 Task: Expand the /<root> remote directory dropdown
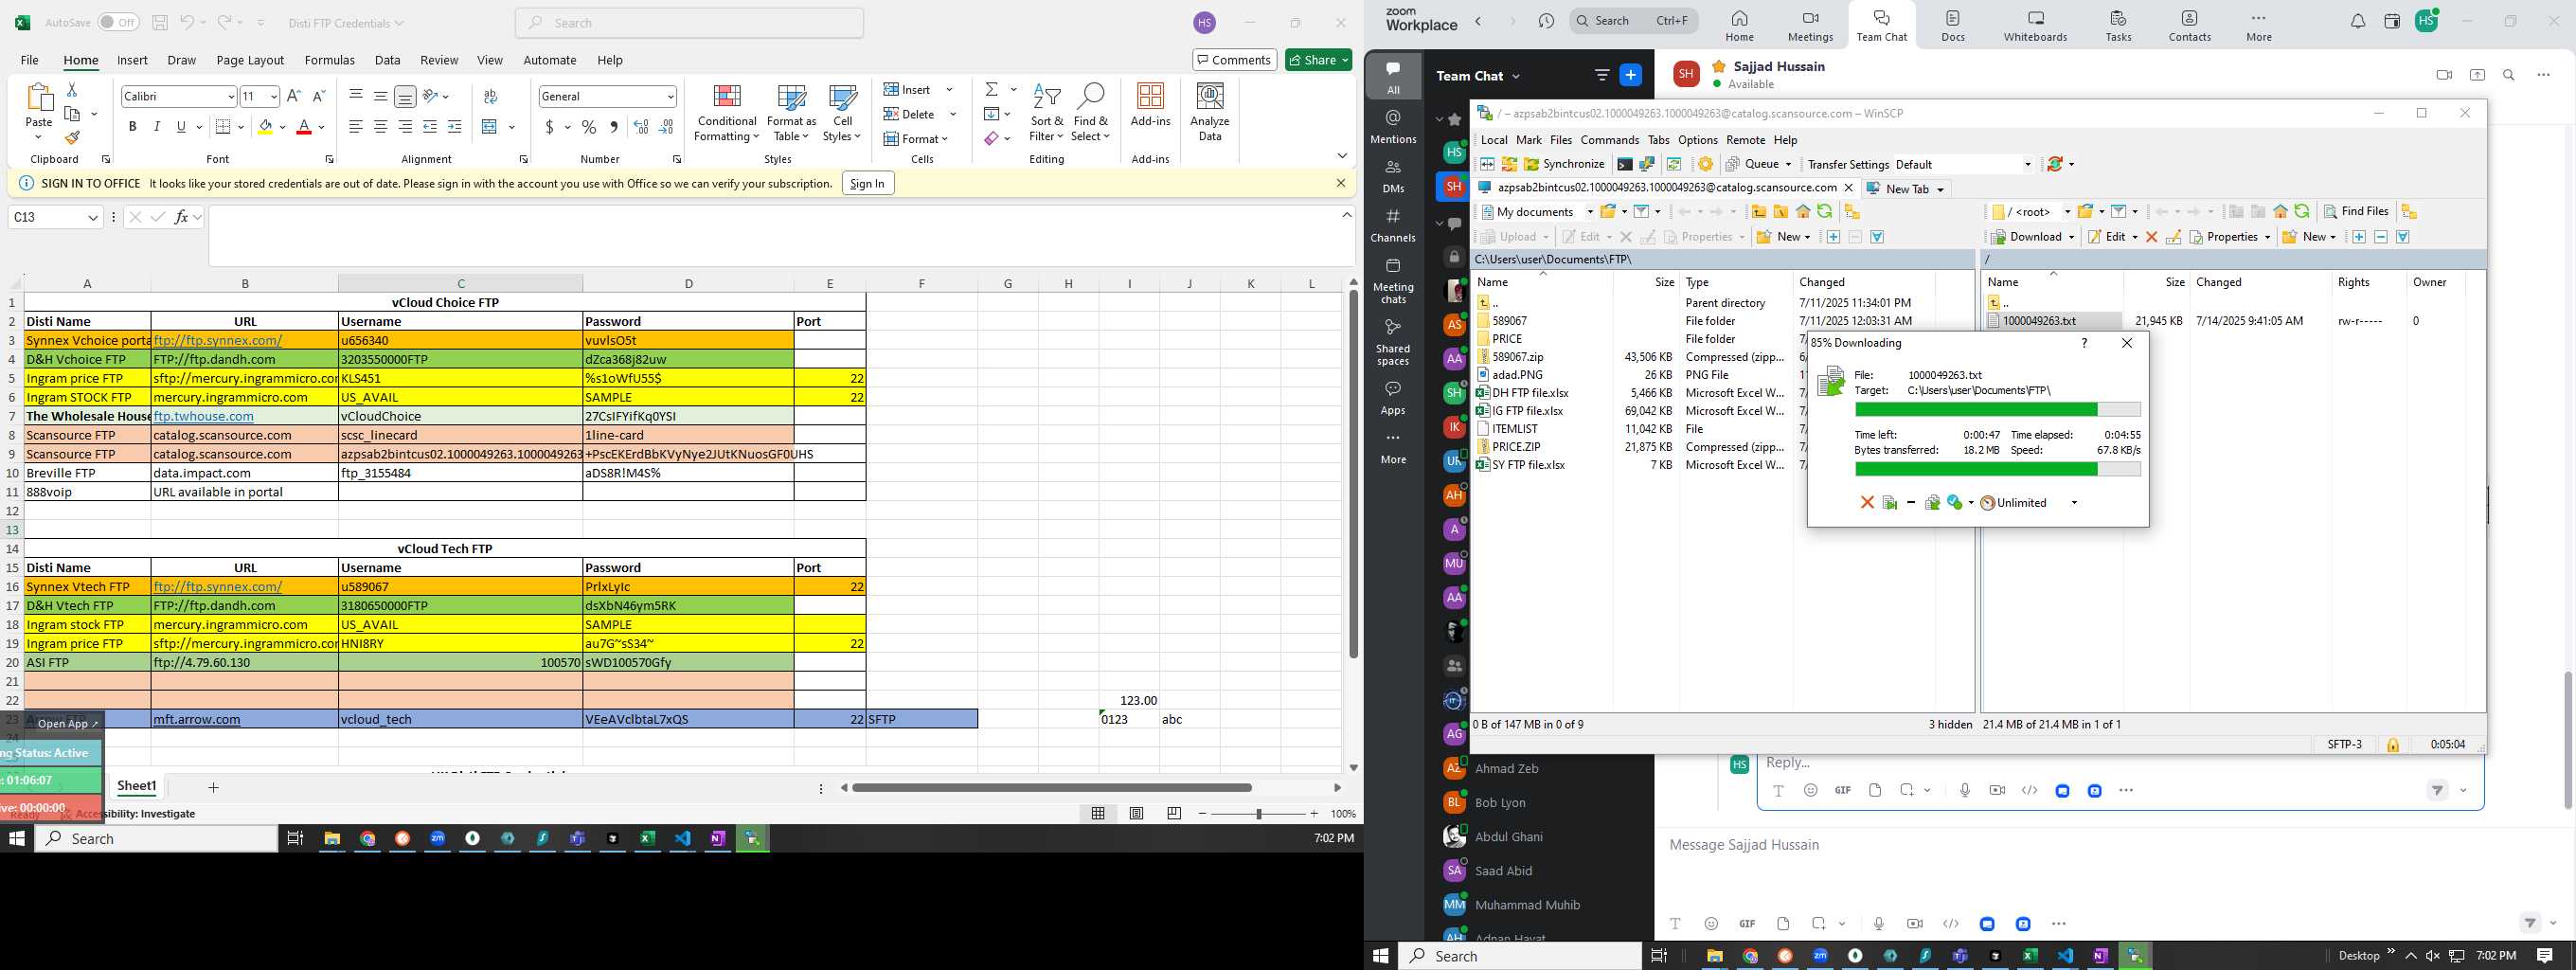tap(2067, 211)
